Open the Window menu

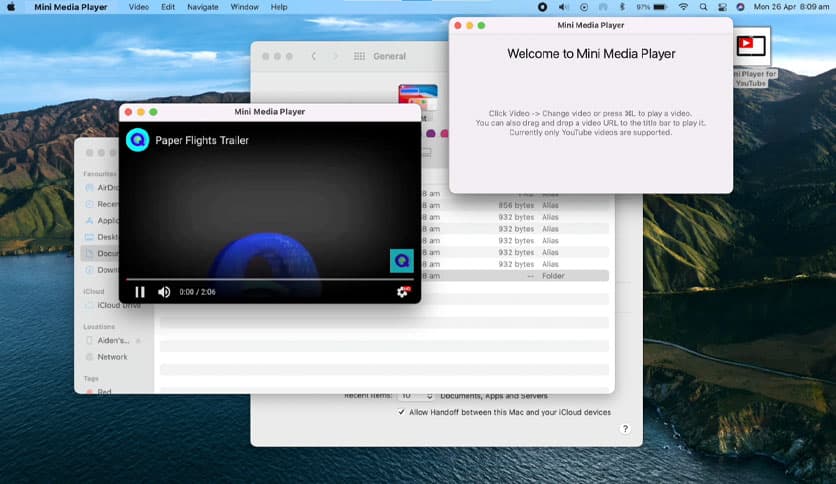coord(244,7)
